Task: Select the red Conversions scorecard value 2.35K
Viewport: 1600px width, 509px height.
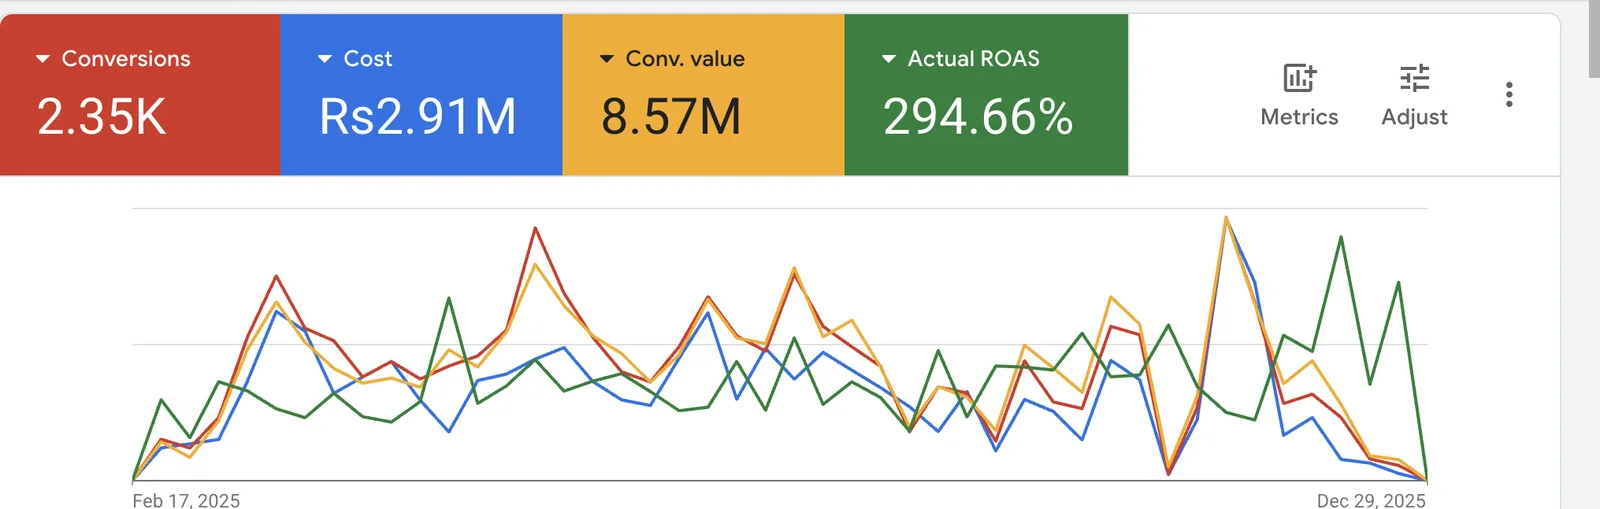Action: coord(102,117)
